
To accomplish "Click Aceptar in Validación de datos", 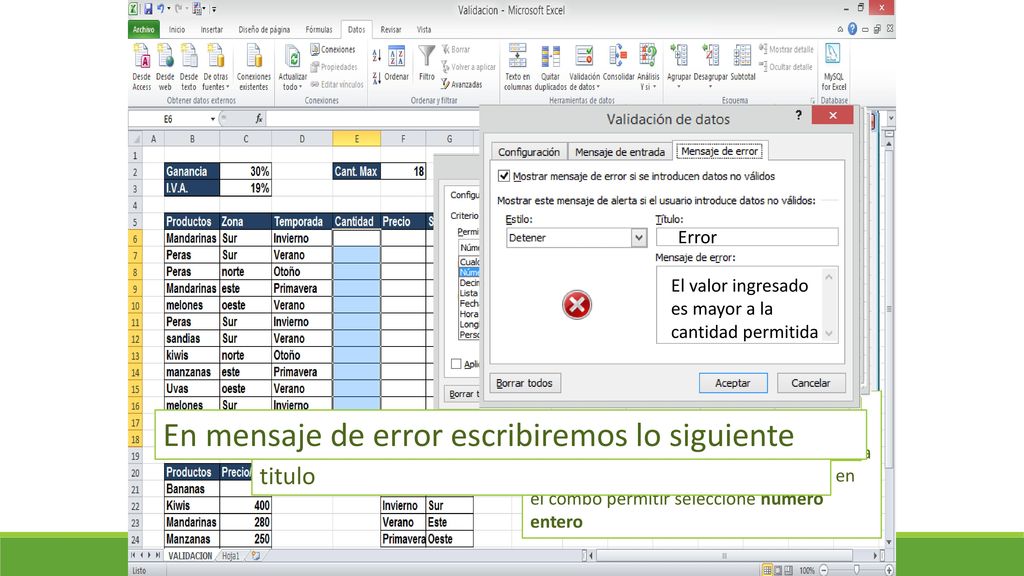I will tap(733, 383).
